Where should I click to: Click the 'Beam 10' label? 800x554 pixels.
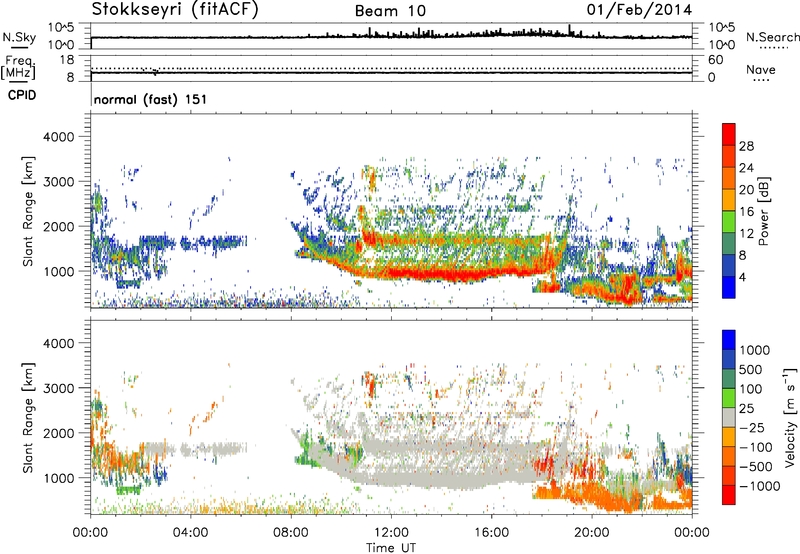click(390, 11)
